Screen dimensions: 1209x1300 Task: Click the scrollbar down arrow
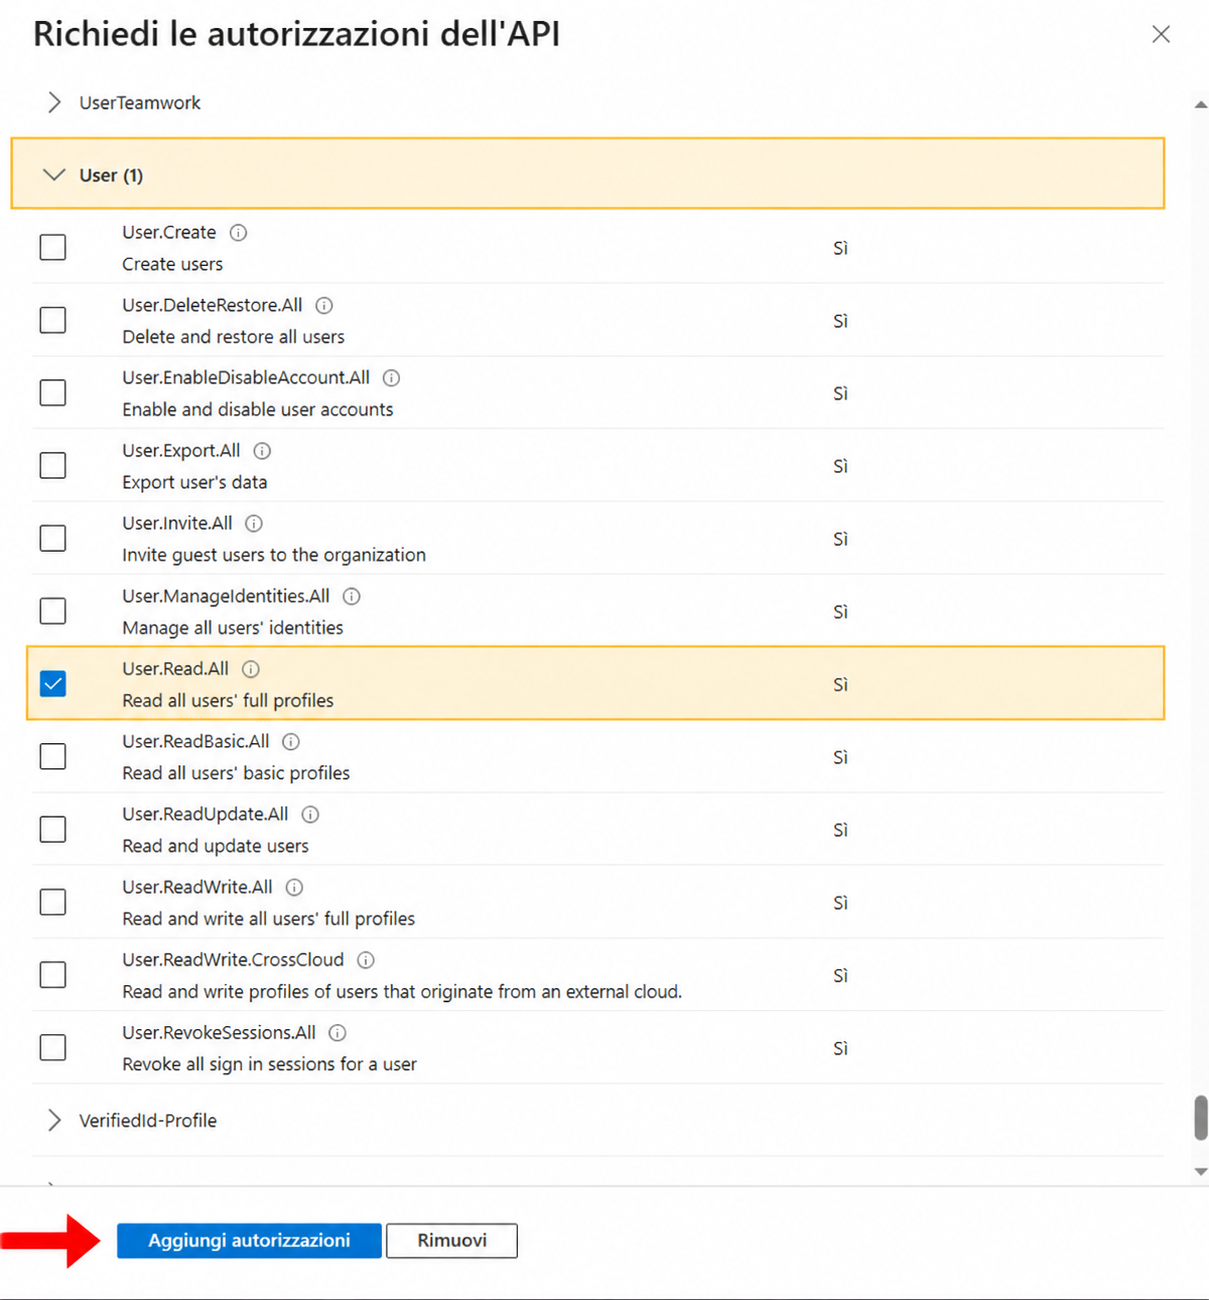(1201, 1172)
